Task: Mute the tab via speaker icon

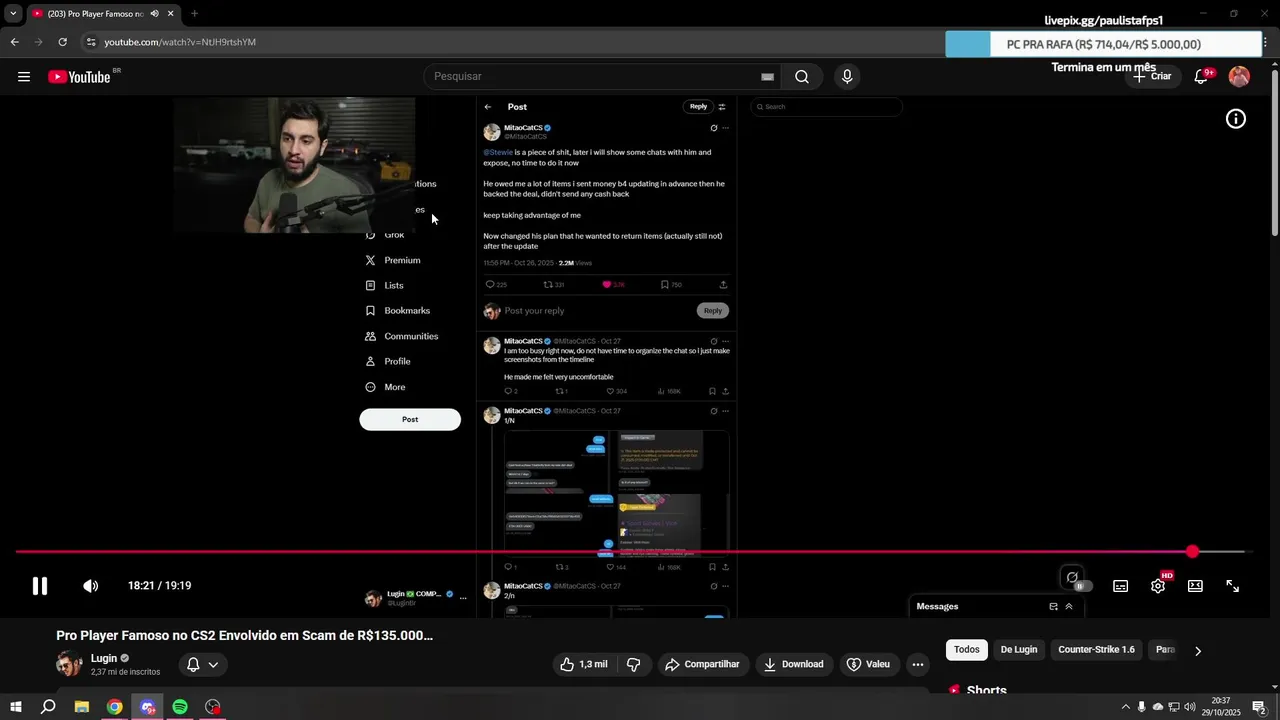Action: pyautogui.click(x=154, y=14)
